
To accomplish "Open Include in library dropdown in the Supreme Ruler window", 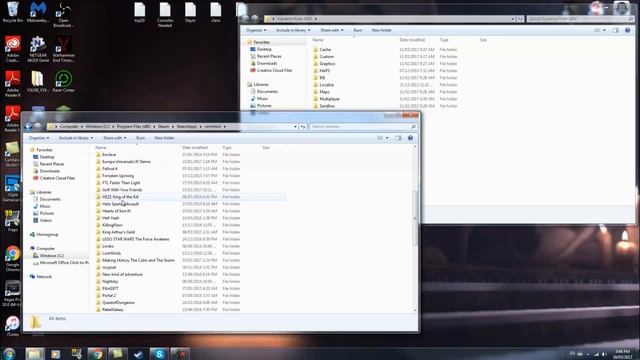I will [x=293, y=30].
